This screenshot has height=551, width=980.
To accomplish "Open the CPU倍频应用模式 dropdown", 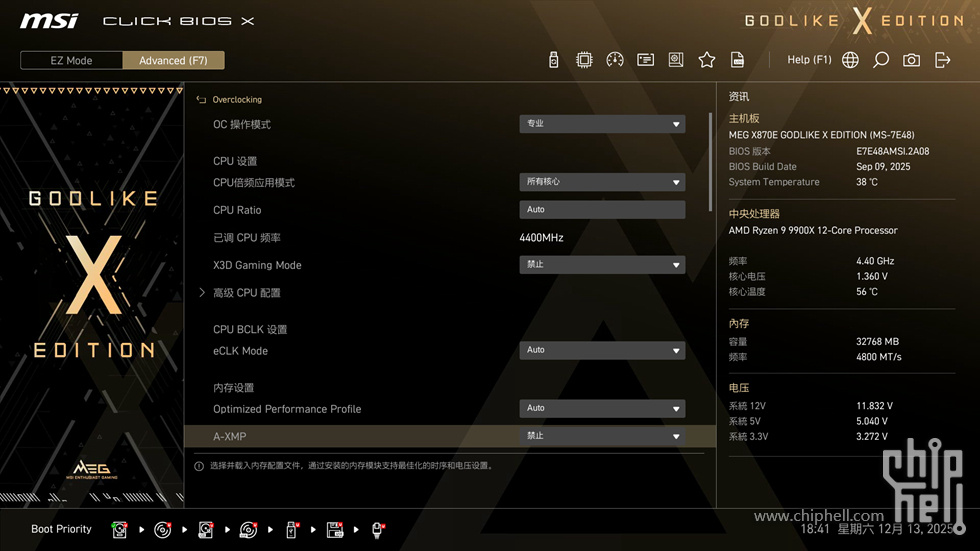I will (x=602, y=183).
